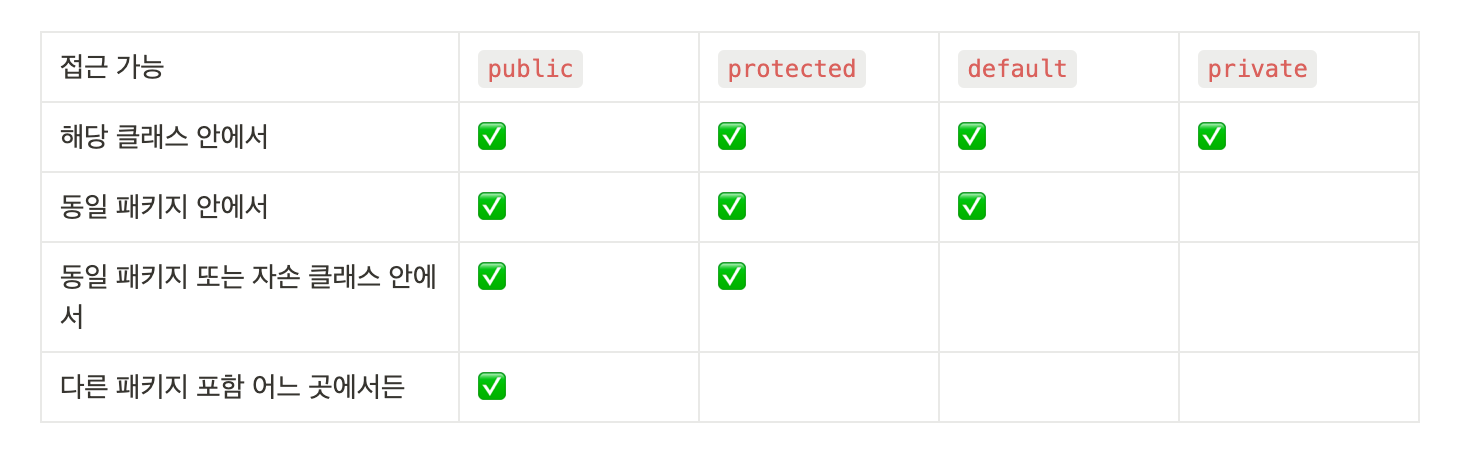
Task: Select the default code label in header
Action: 1017,69
